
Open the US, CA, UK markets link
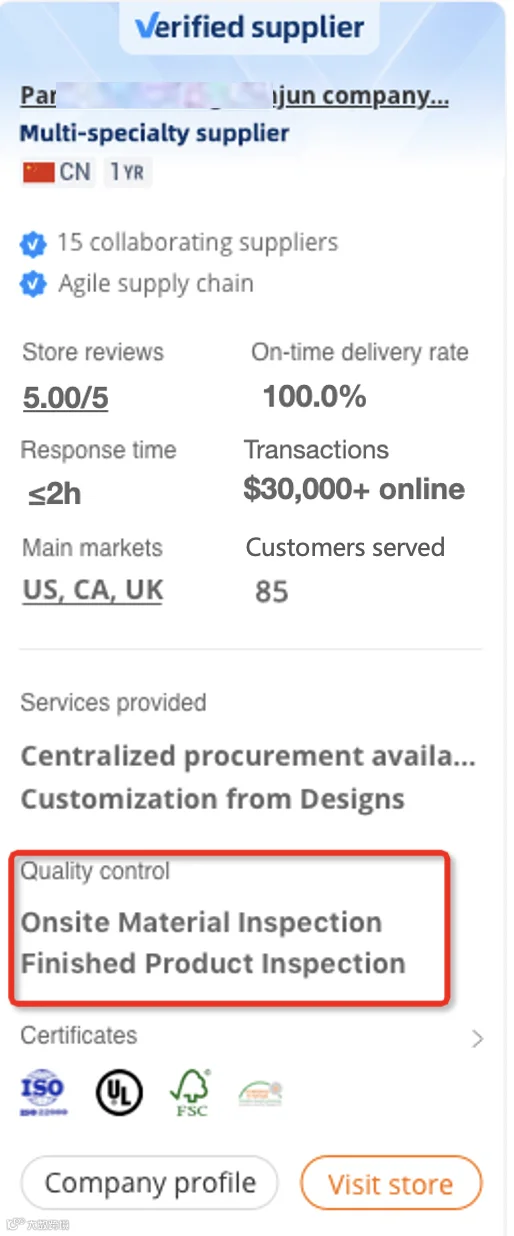[93, 590]
